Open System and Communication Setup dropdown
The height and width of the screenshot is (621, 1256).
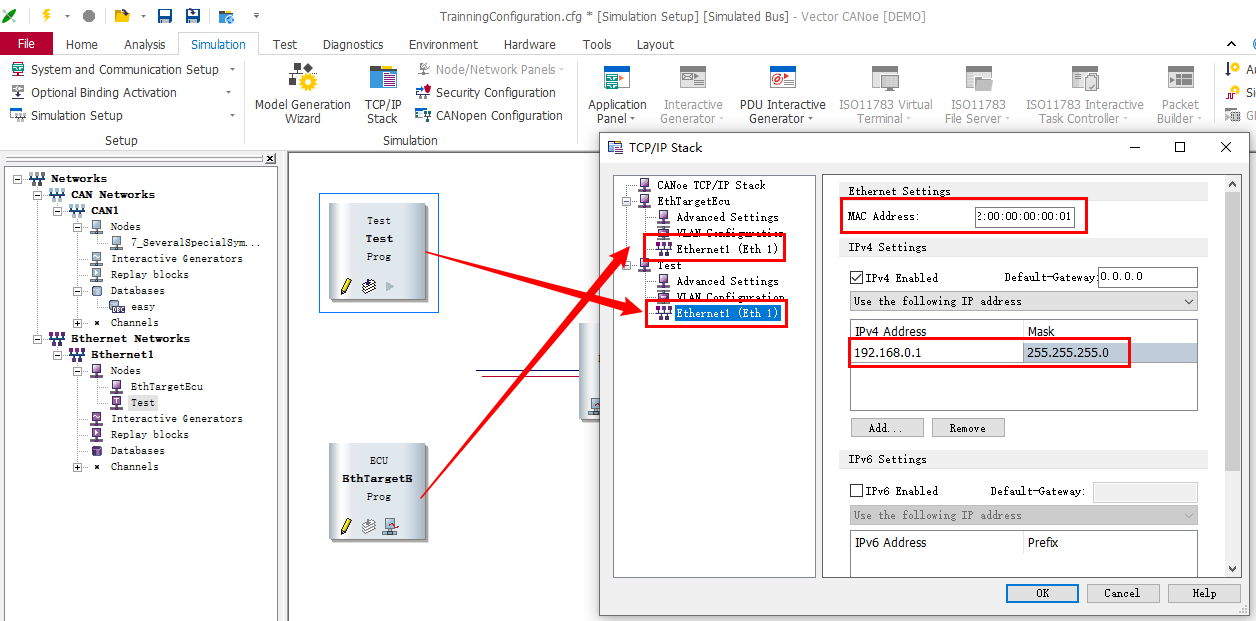[x=232, y=69]
